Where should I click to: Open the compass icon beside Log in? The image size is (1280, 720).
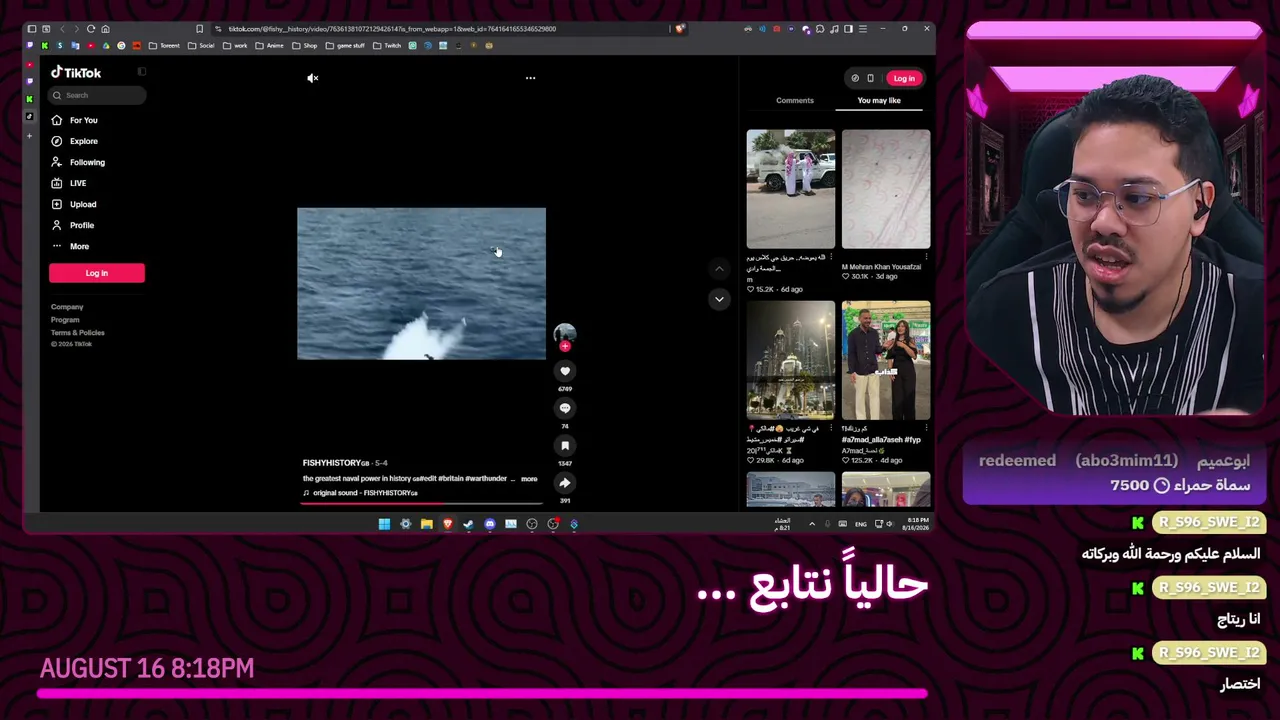click(855, 78)
